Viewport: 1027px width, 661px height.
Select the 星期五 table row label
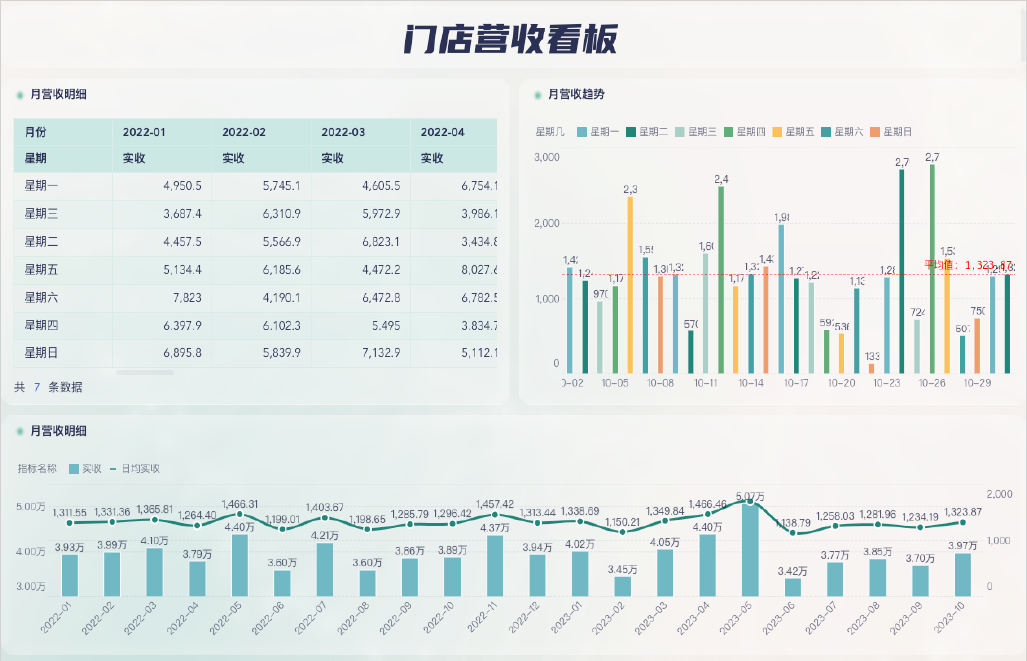pos(41,268)
